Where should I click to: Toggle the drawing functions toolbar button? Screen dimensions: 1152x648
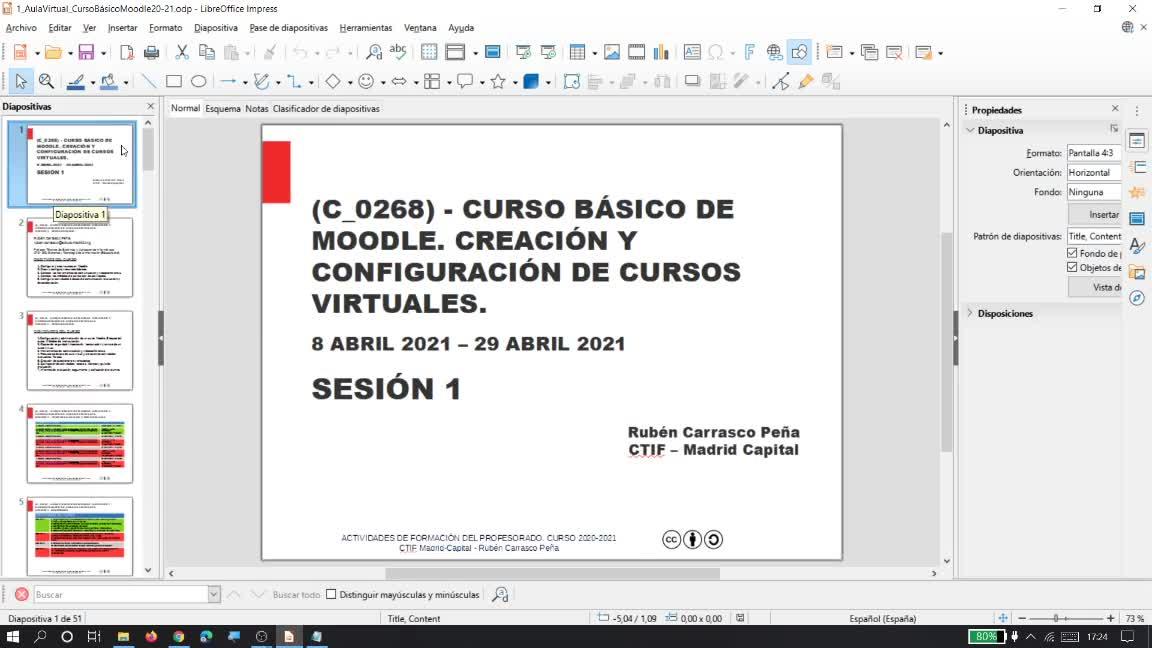(x=799, y=52)
